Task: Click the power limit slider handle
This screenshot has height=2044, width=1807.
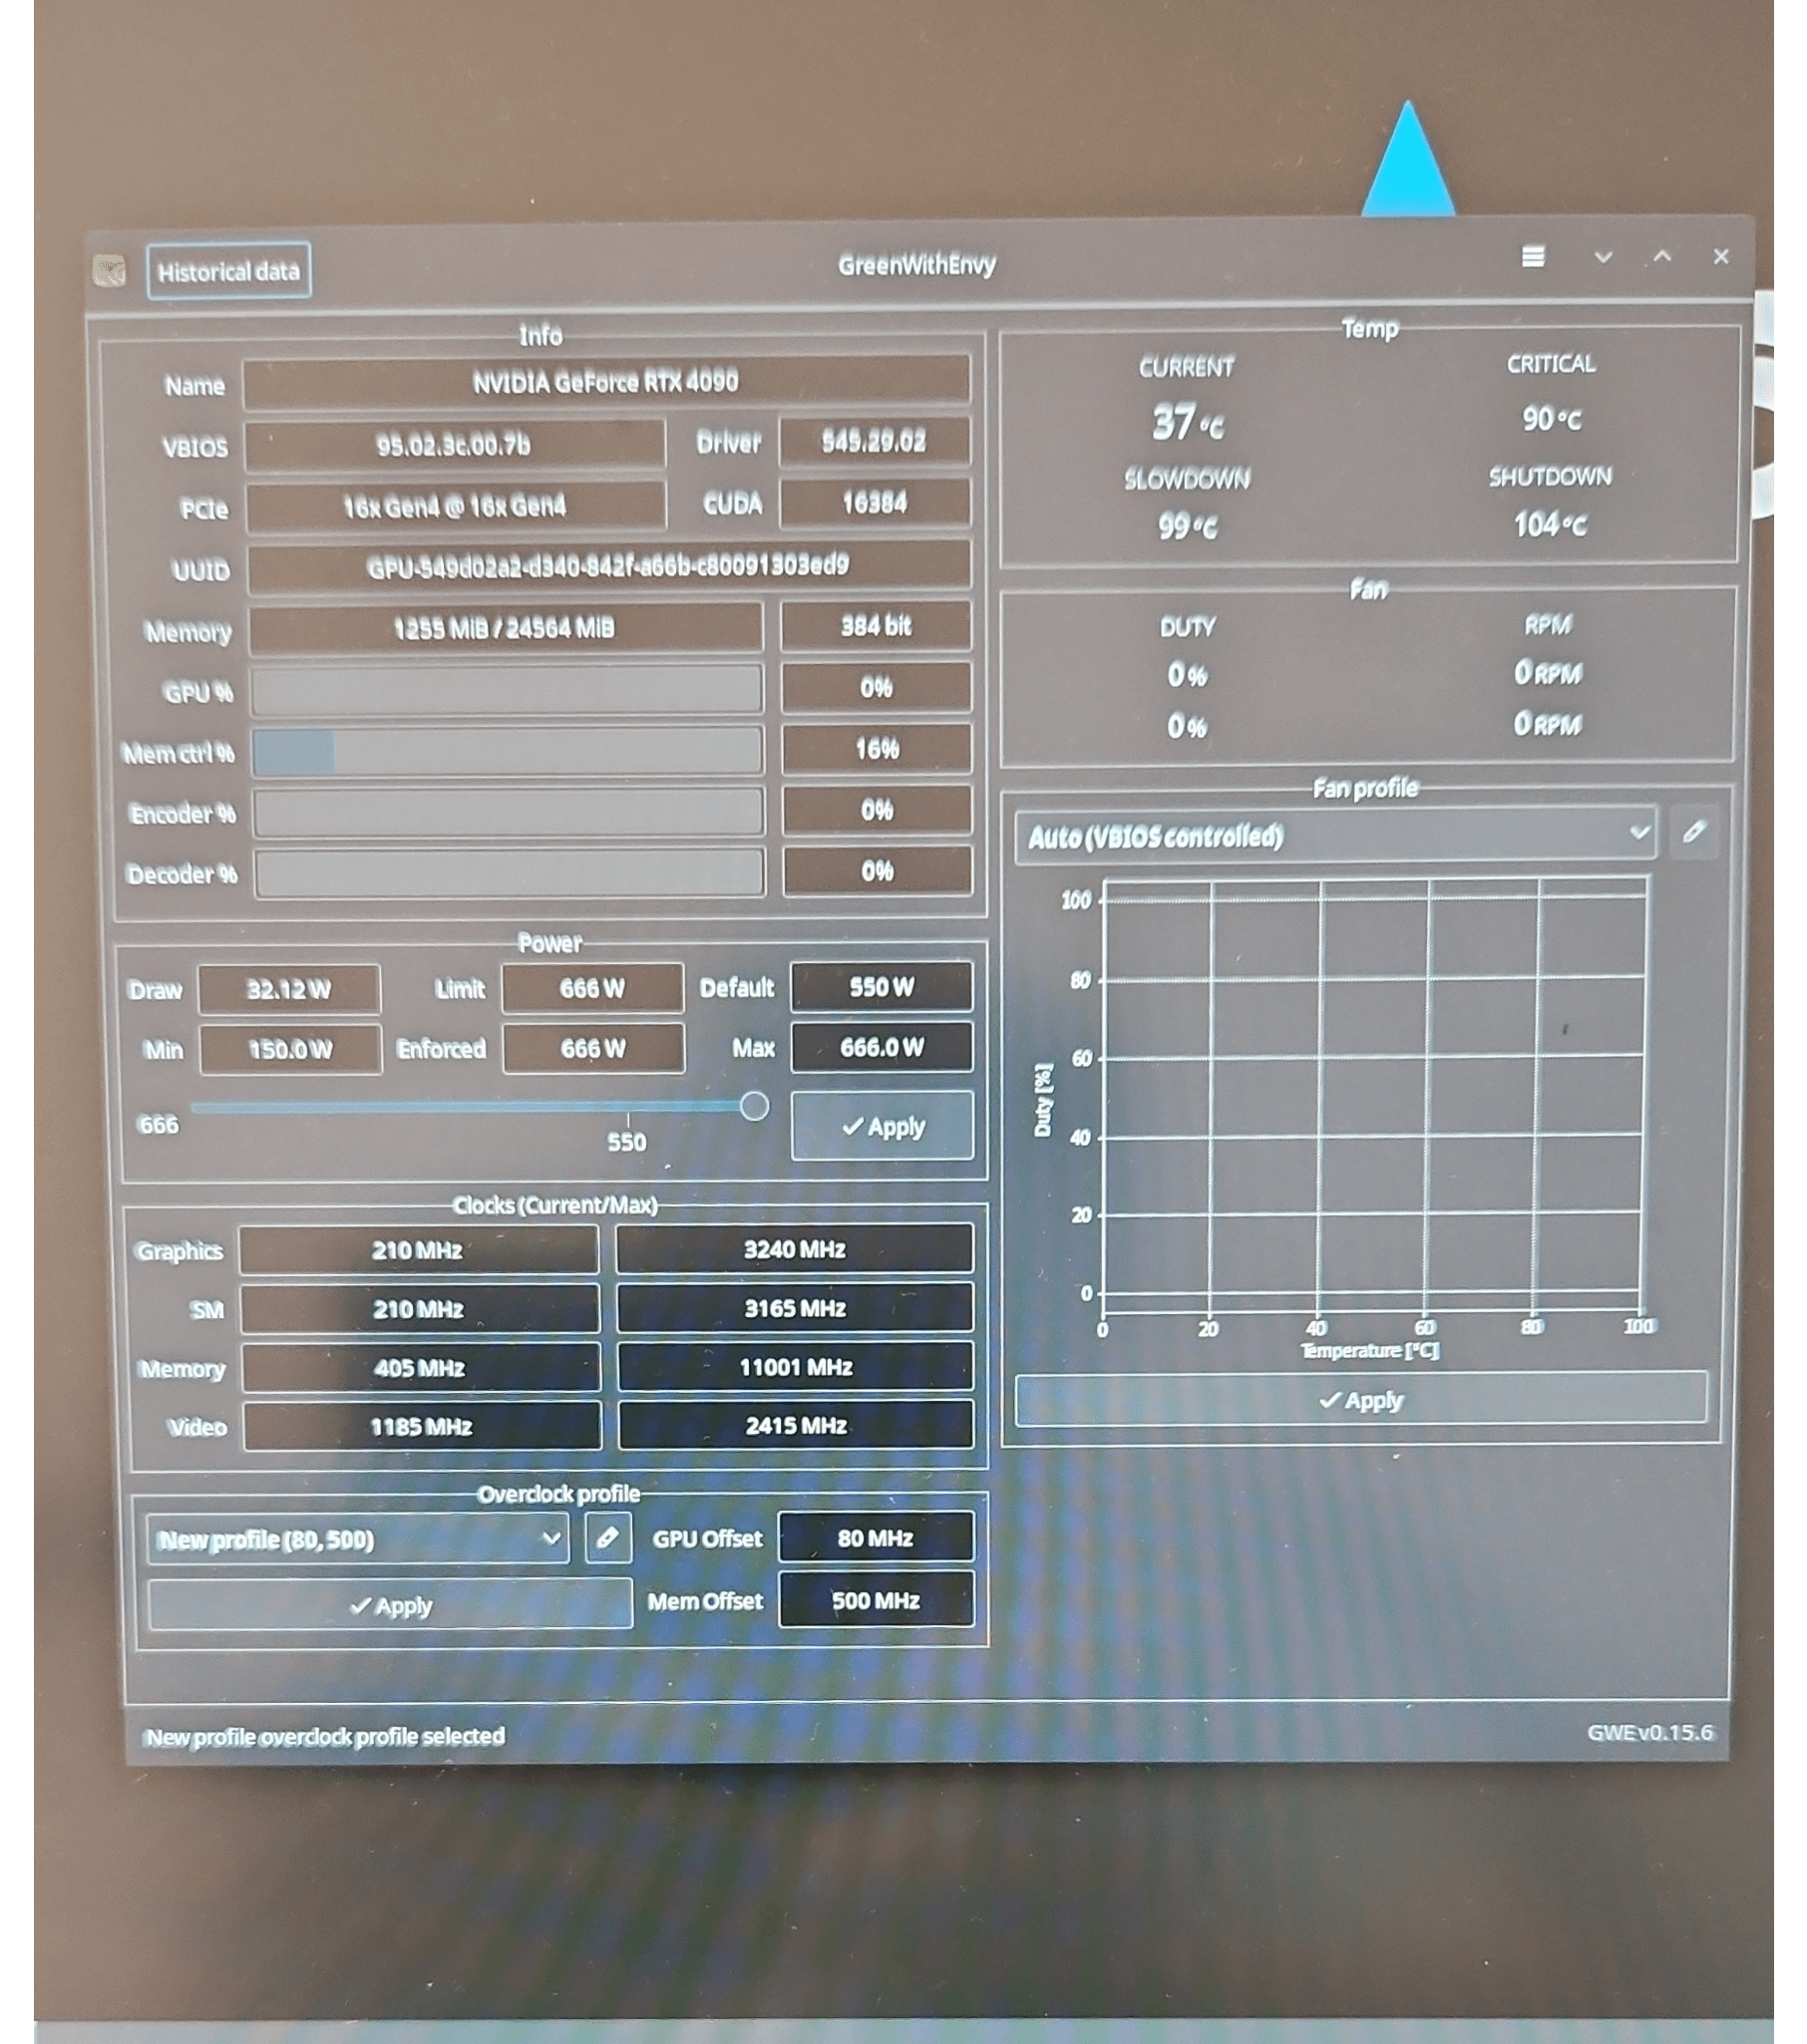Action: (x=754, y=1106)
